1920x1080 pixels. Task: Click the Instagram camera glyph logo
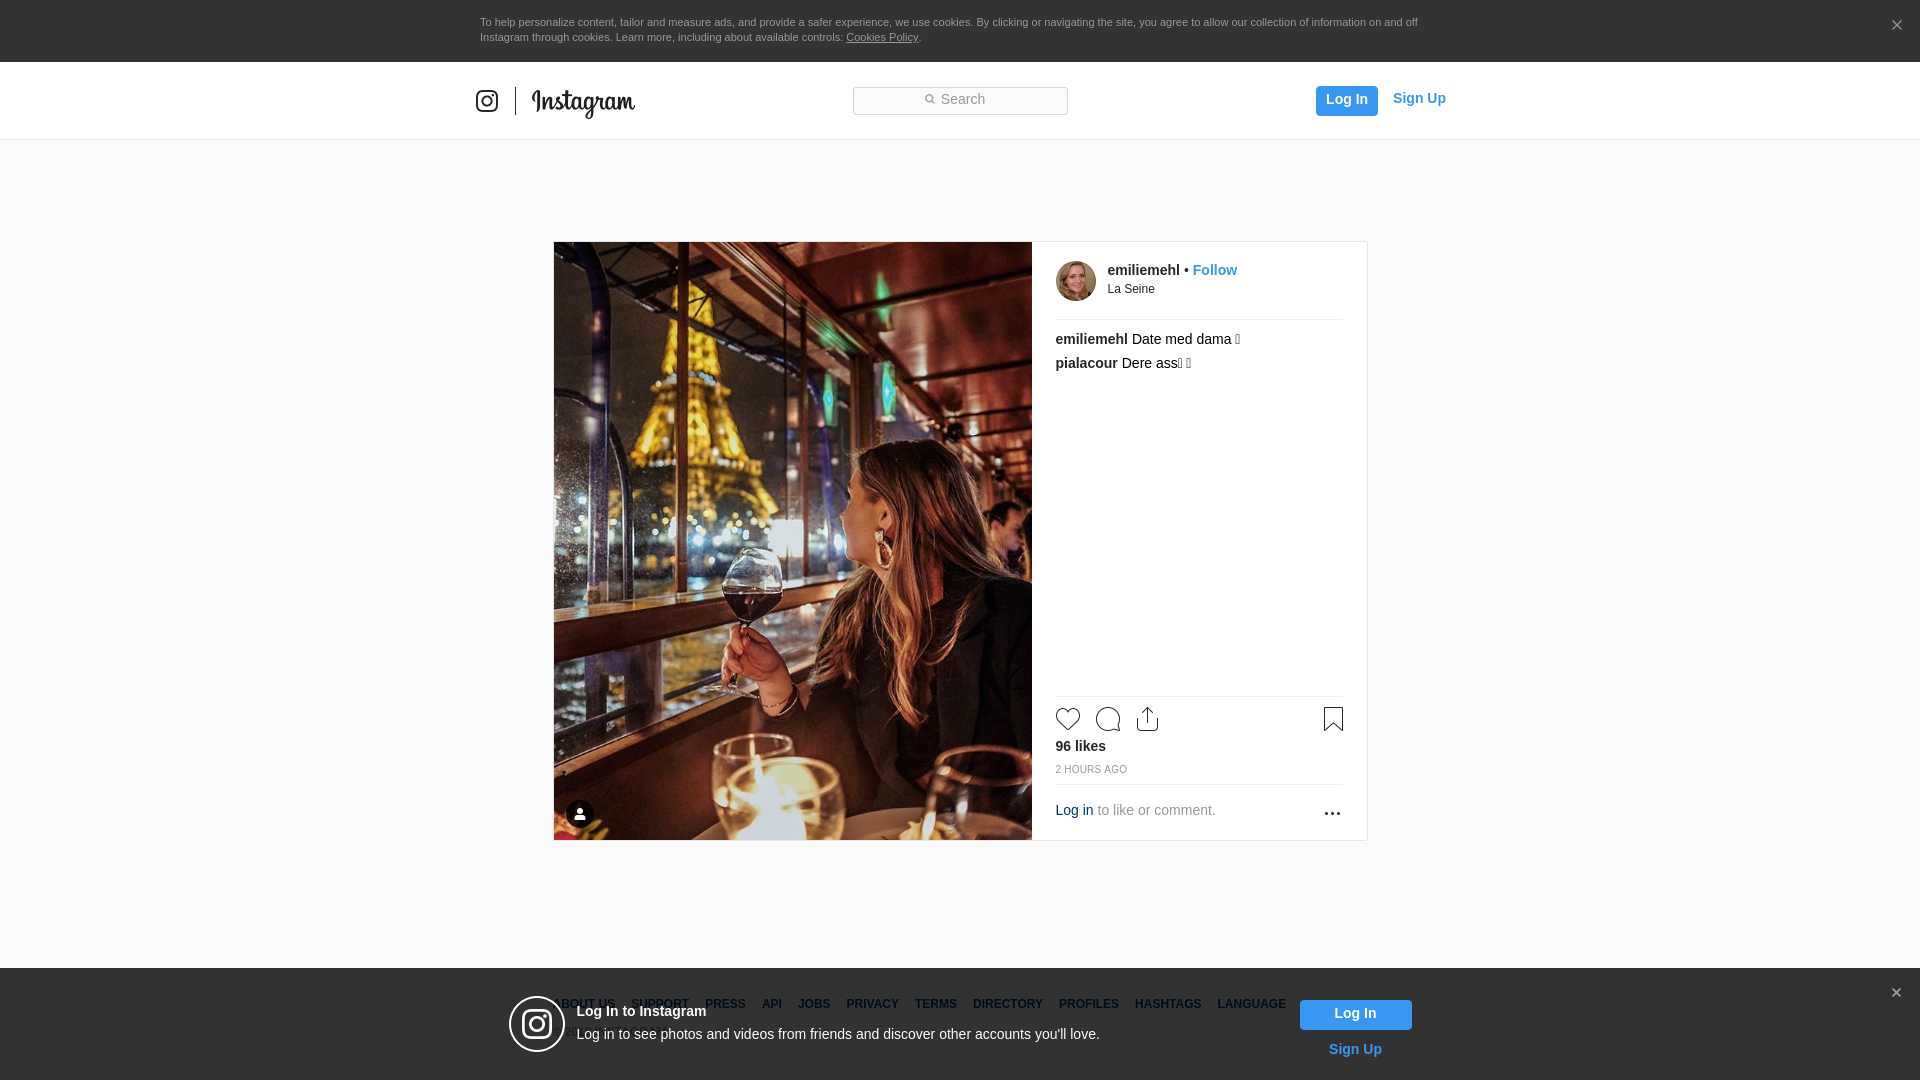click(x=487, y=101)
